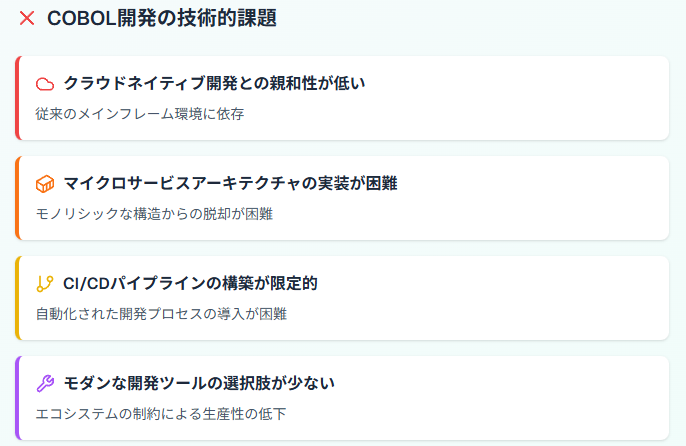Click the orange container box icon
This screenshot has width=686, height=446.
(45, 184)
